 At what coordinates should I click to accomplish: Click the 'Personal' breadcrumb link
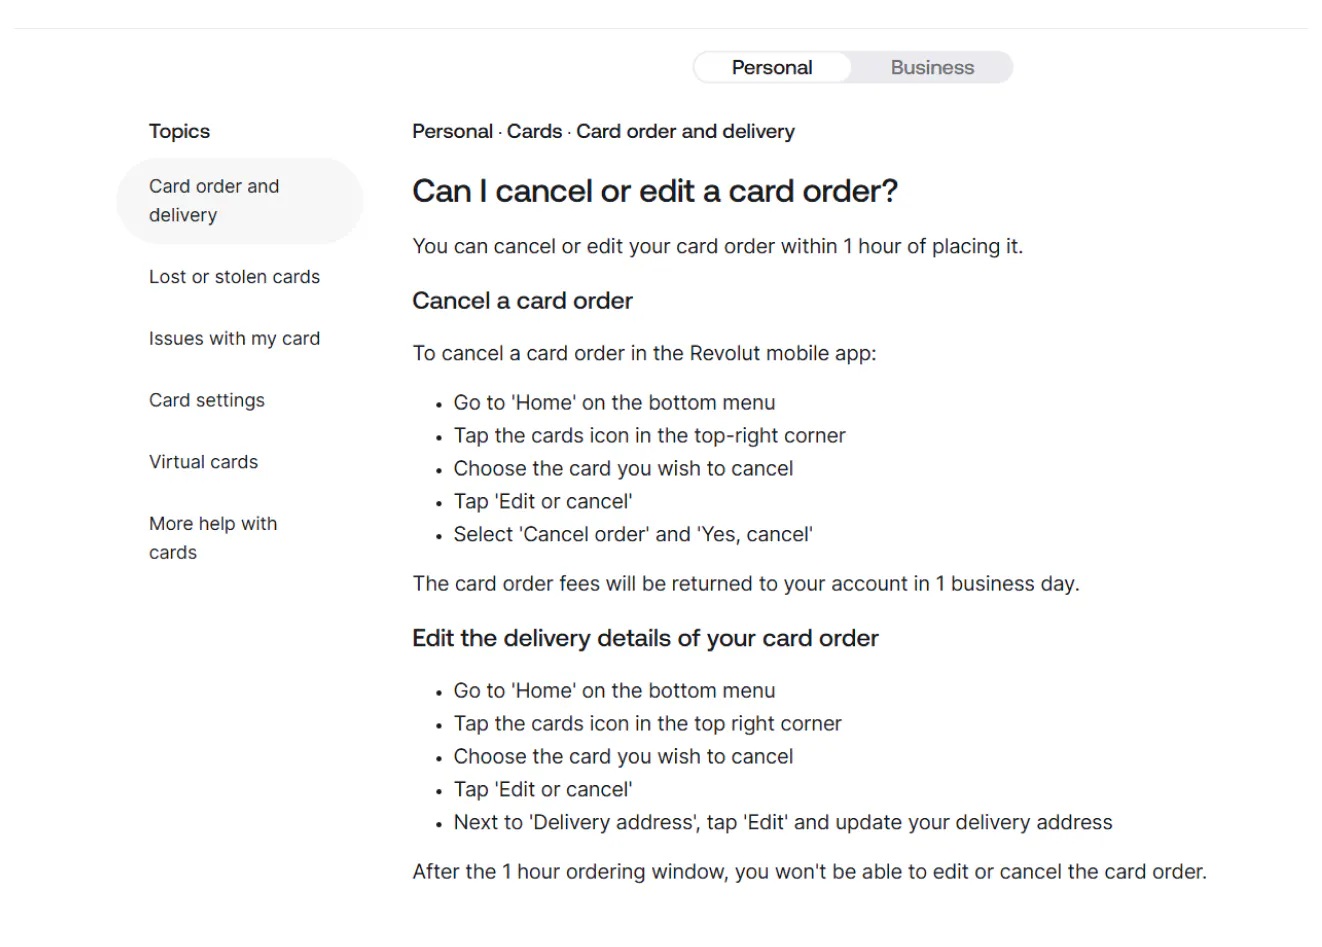point(452,132)
